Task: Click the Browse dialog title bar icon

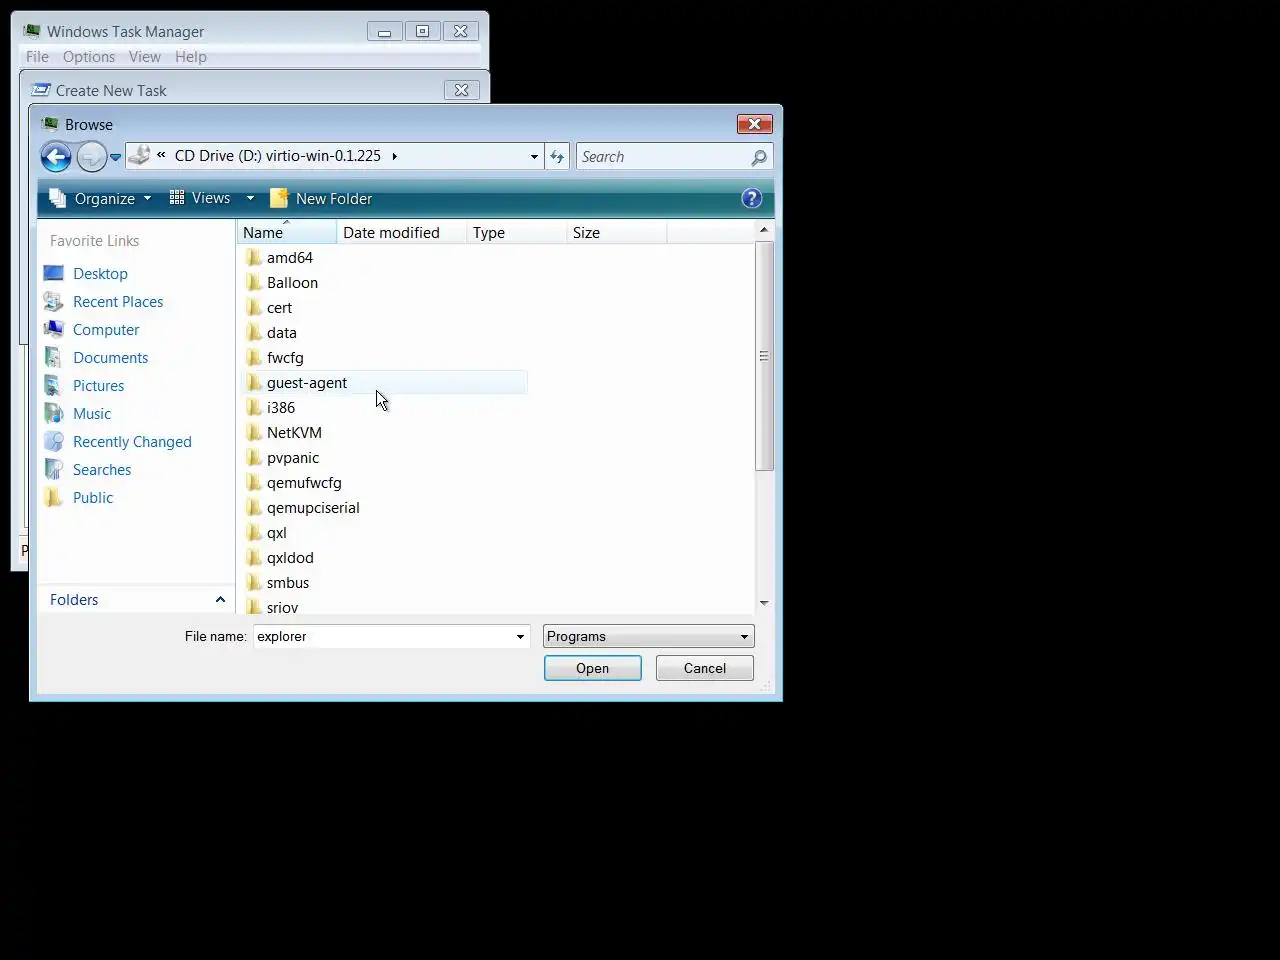Action: [50, 124]
